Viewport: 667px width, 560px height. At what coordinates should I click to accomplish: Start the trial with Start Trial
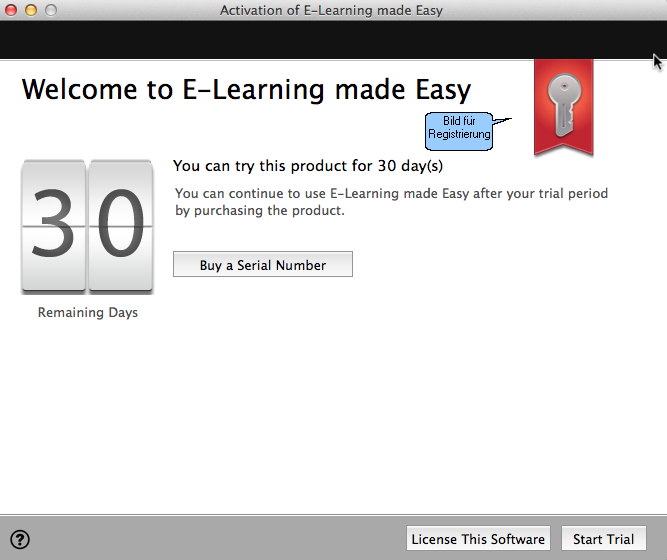tap(603, 539)
